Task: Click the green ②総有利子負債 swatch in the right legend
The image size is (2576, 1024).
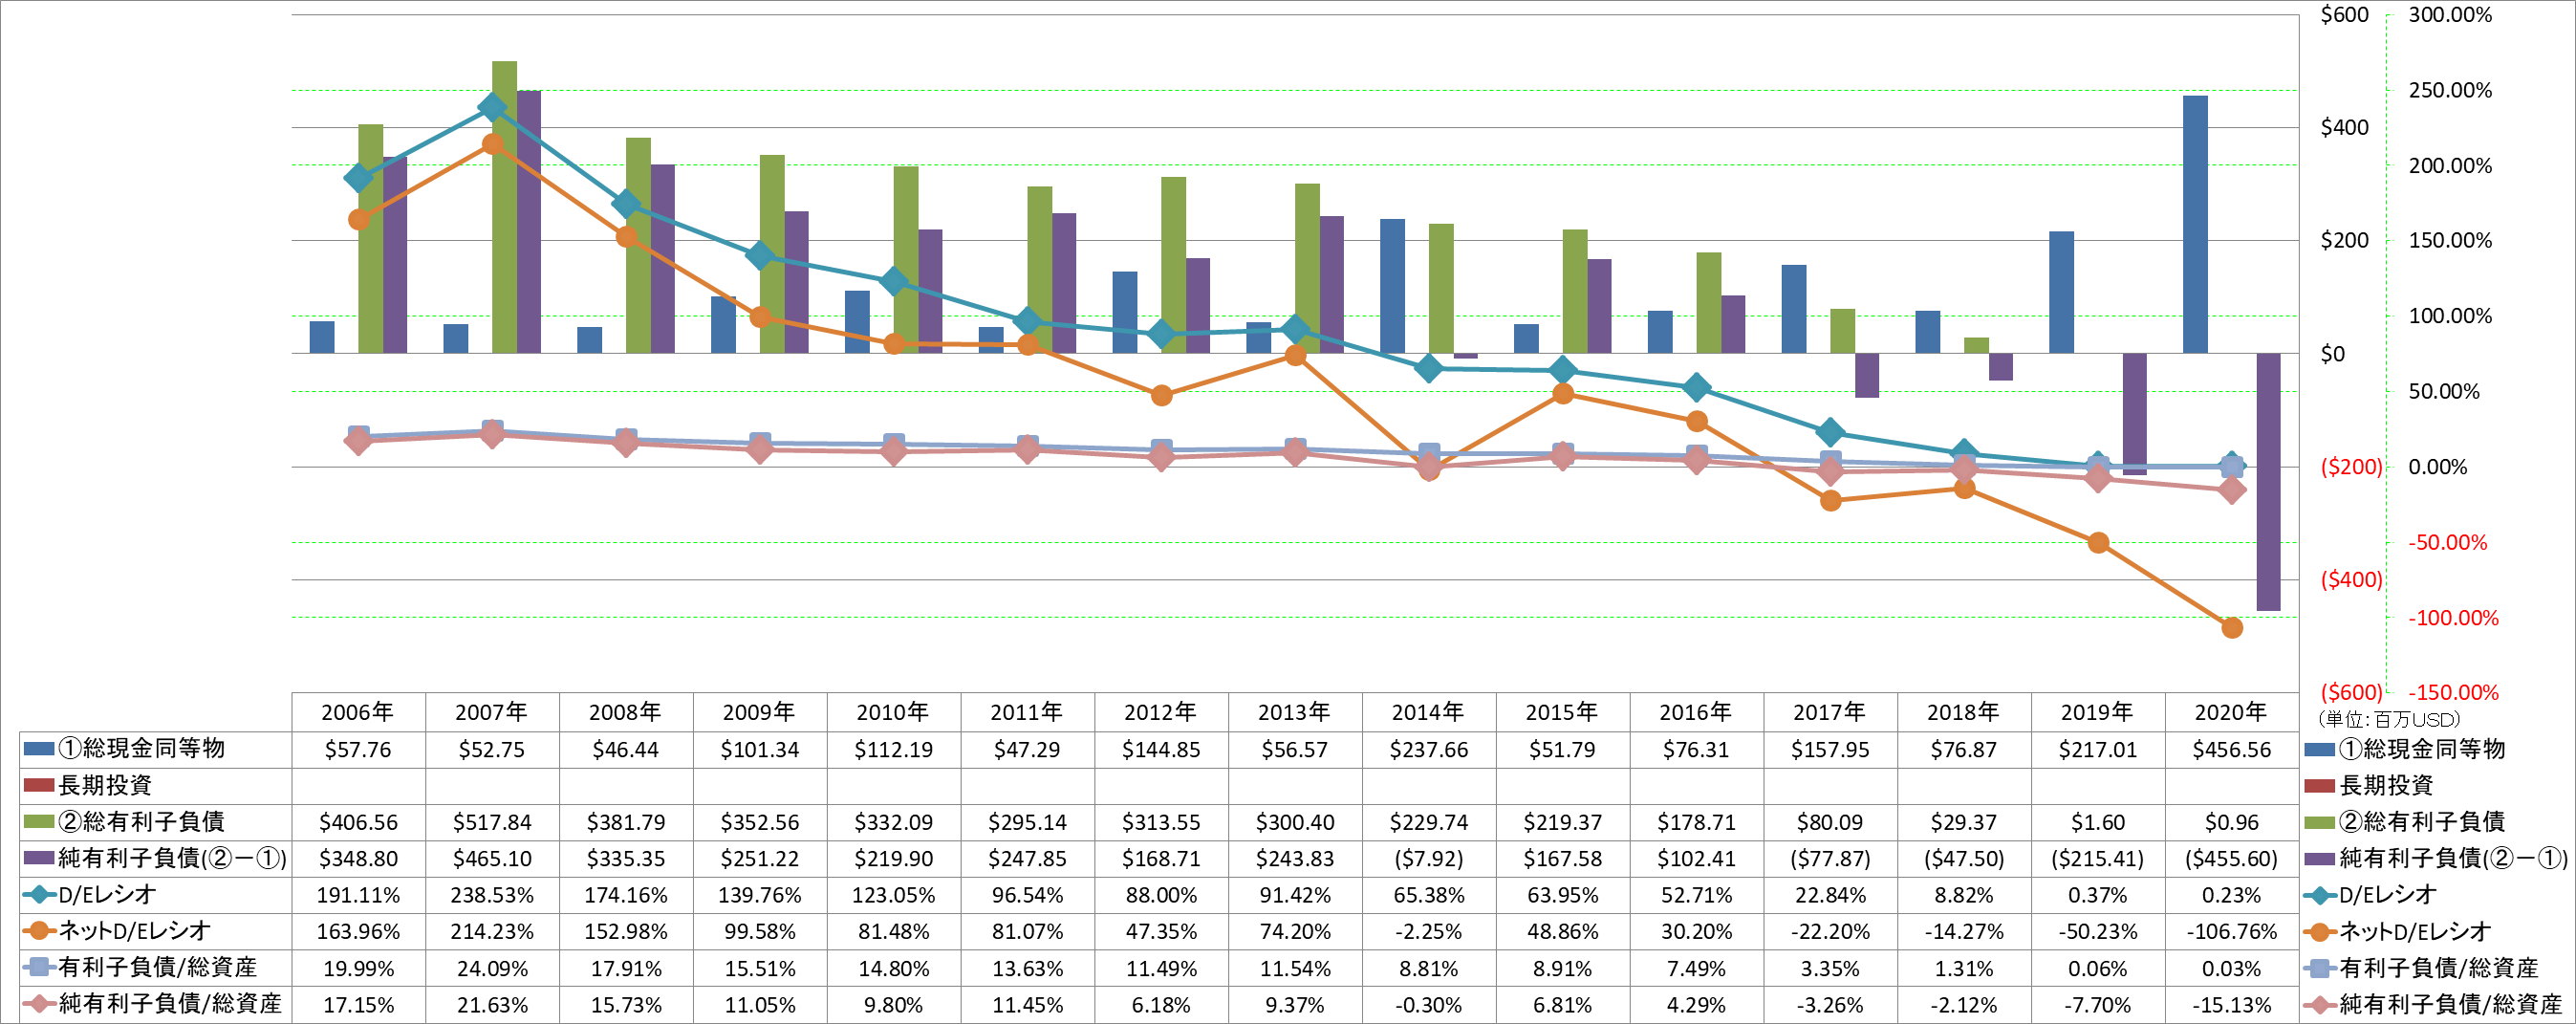Action: pyautogui.click(x=2319, y=822)
